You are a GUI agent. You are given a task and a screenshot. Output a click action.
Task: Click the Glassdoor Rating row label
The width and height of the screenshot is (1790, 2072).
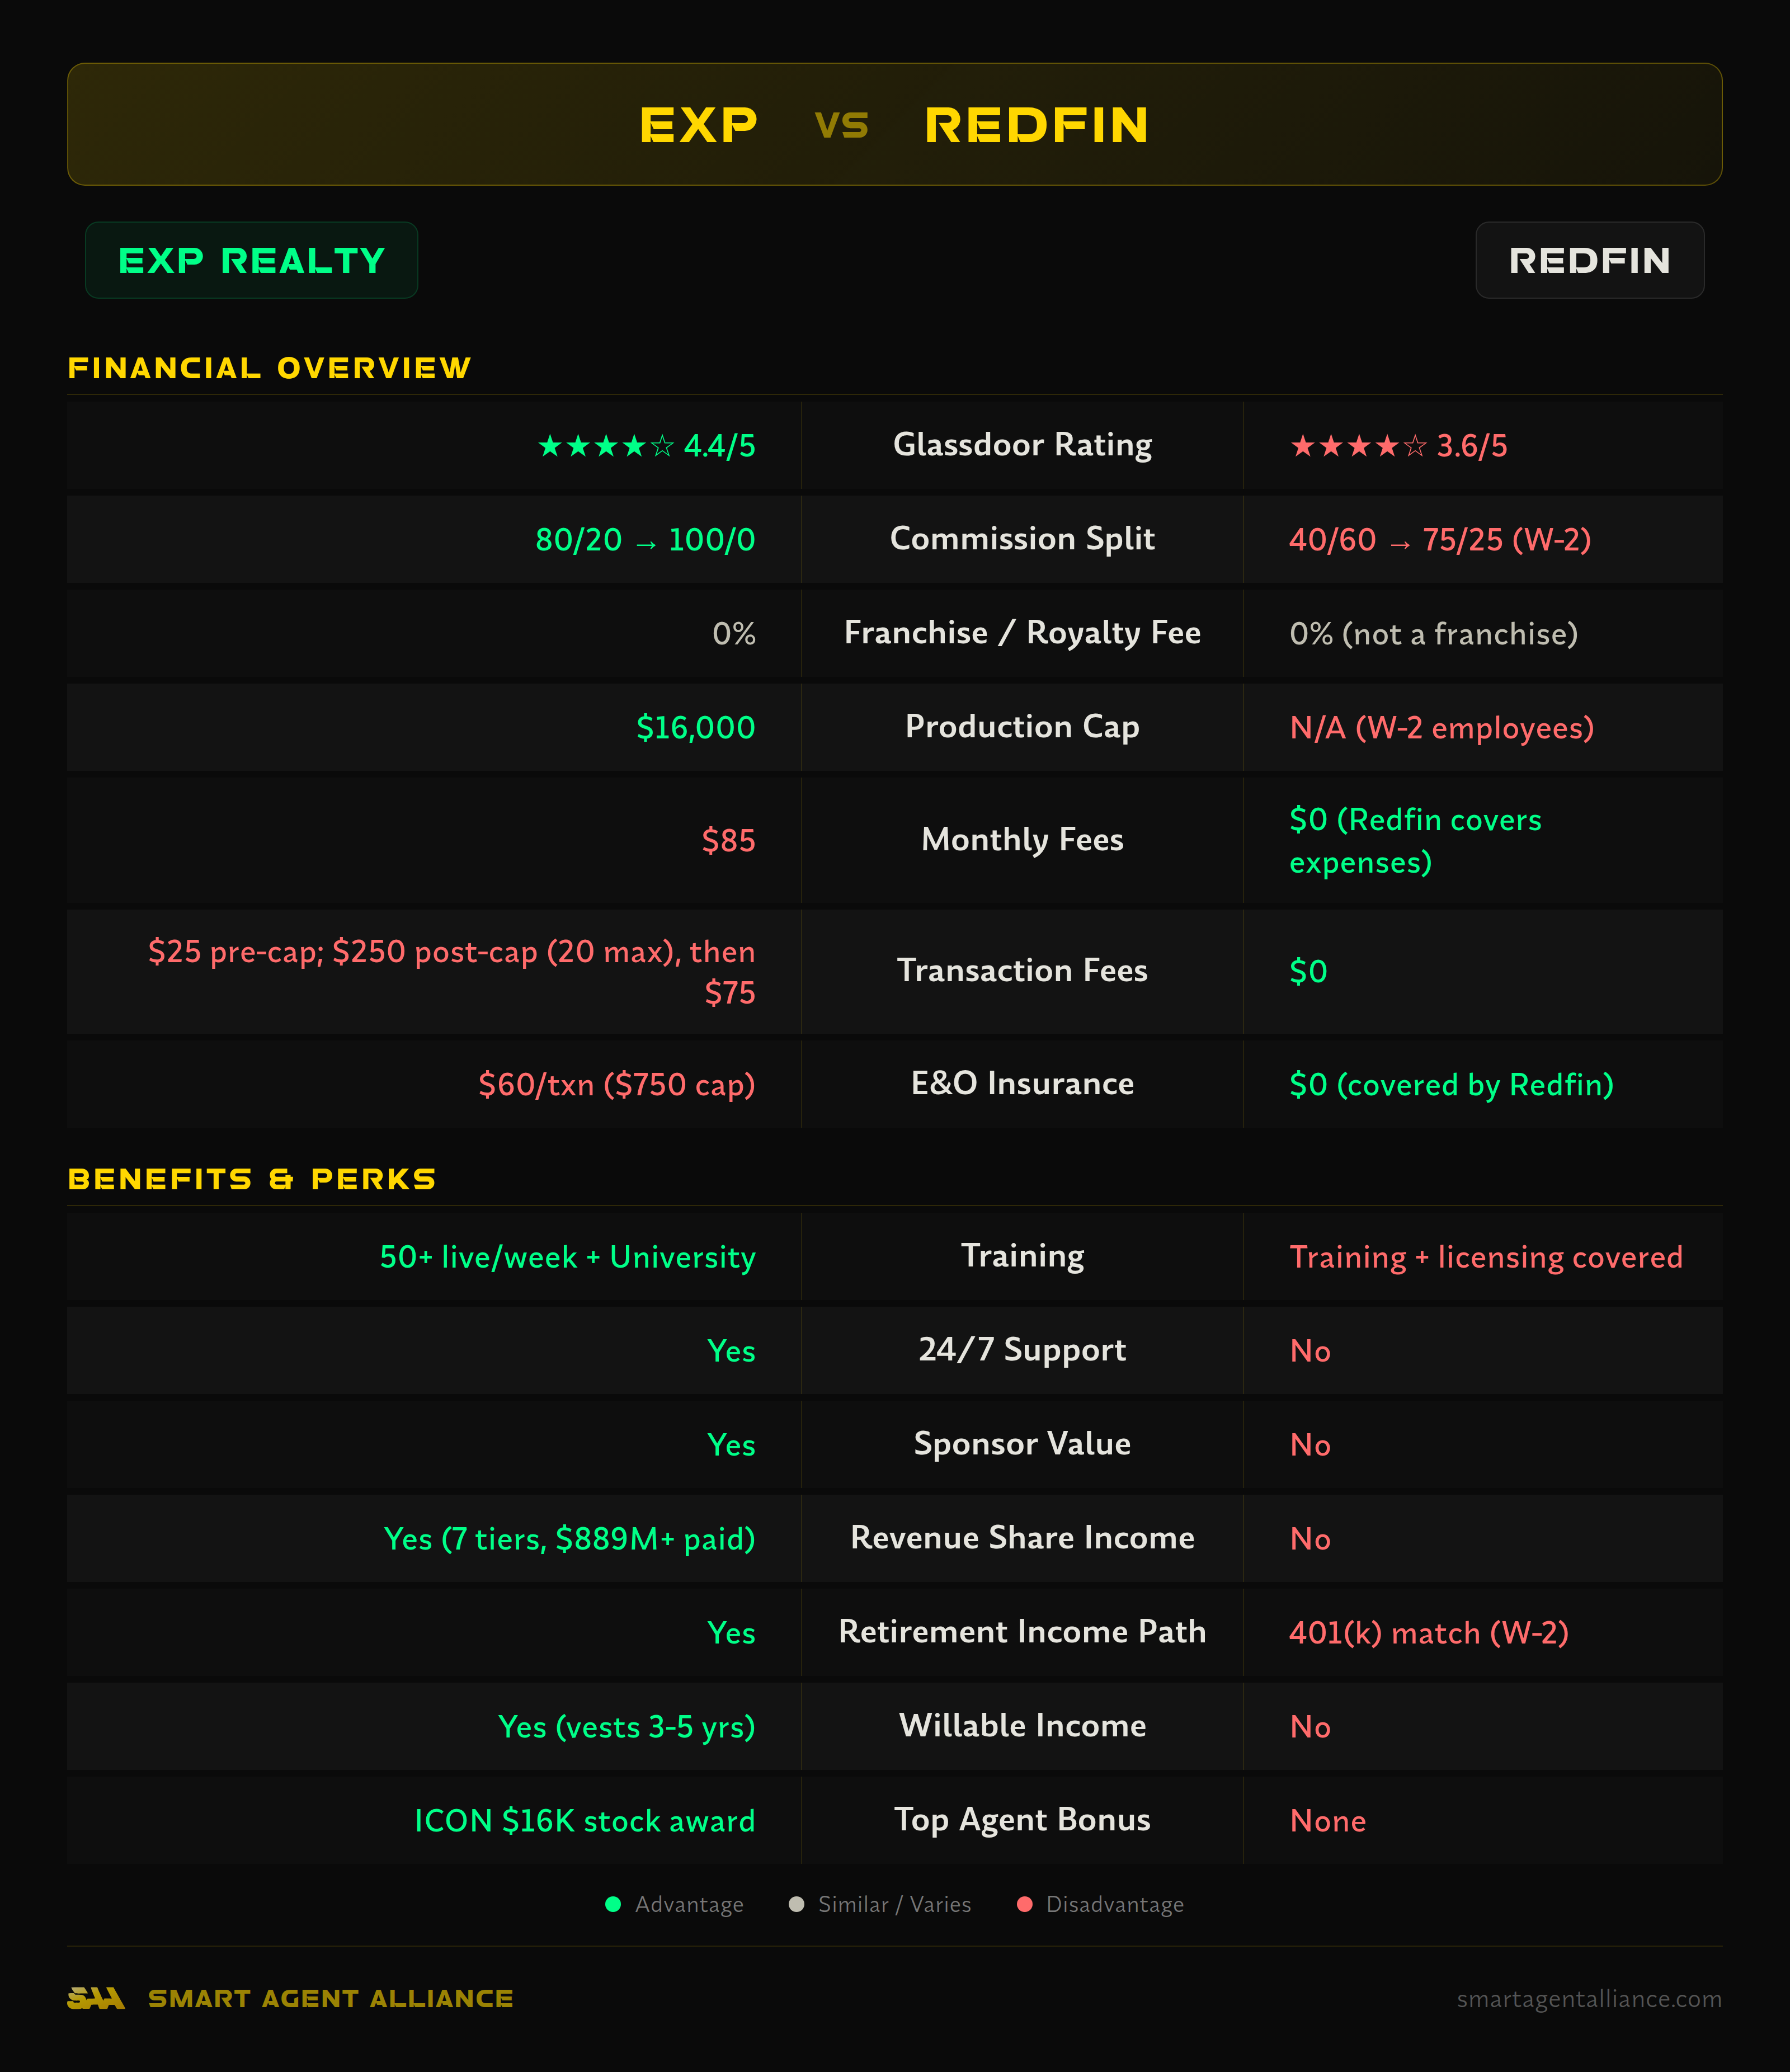click(x=1022, y=445)
